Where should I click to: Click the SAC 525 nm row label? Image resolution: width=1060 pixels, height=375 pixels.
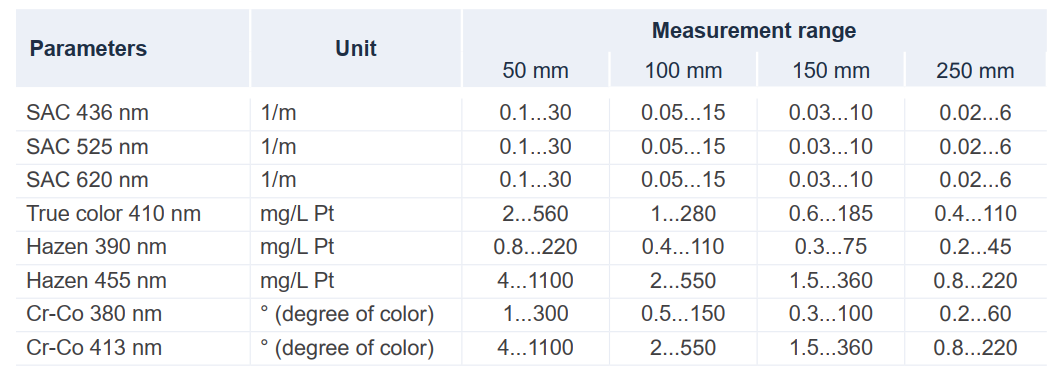tap(87, 147)
